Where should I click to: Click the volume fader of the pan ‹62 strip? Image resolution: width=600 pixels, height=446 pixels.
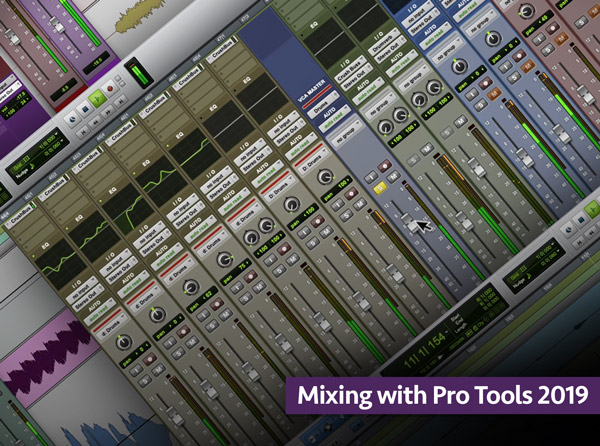tap(250, 371)
